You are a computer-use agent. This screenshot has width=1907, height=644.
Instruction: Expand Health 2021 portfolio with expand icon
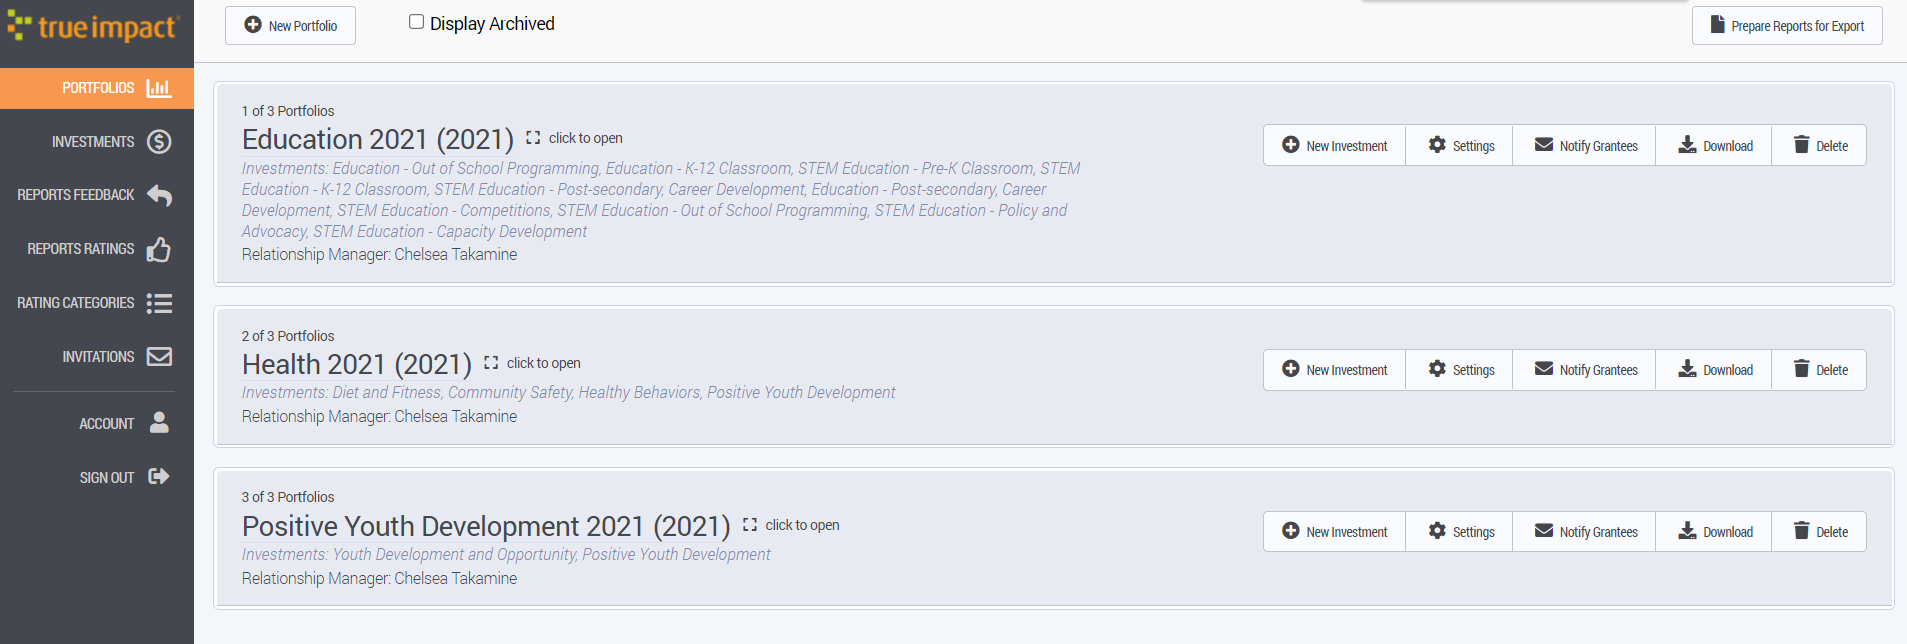click(x=491, y=363)
